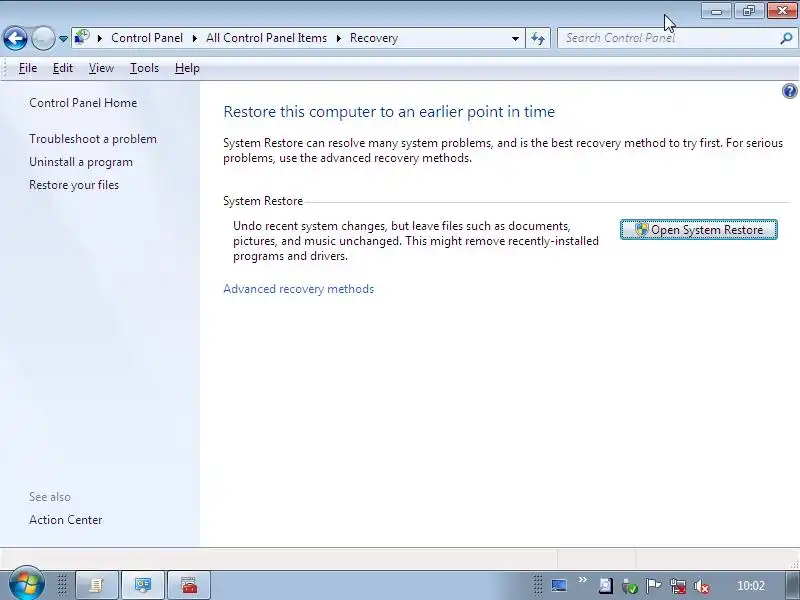Image resolution: width=800 pixels, height=600 pixels.
Task: Click the Forward navigation arrow
Action: point(43,38)
